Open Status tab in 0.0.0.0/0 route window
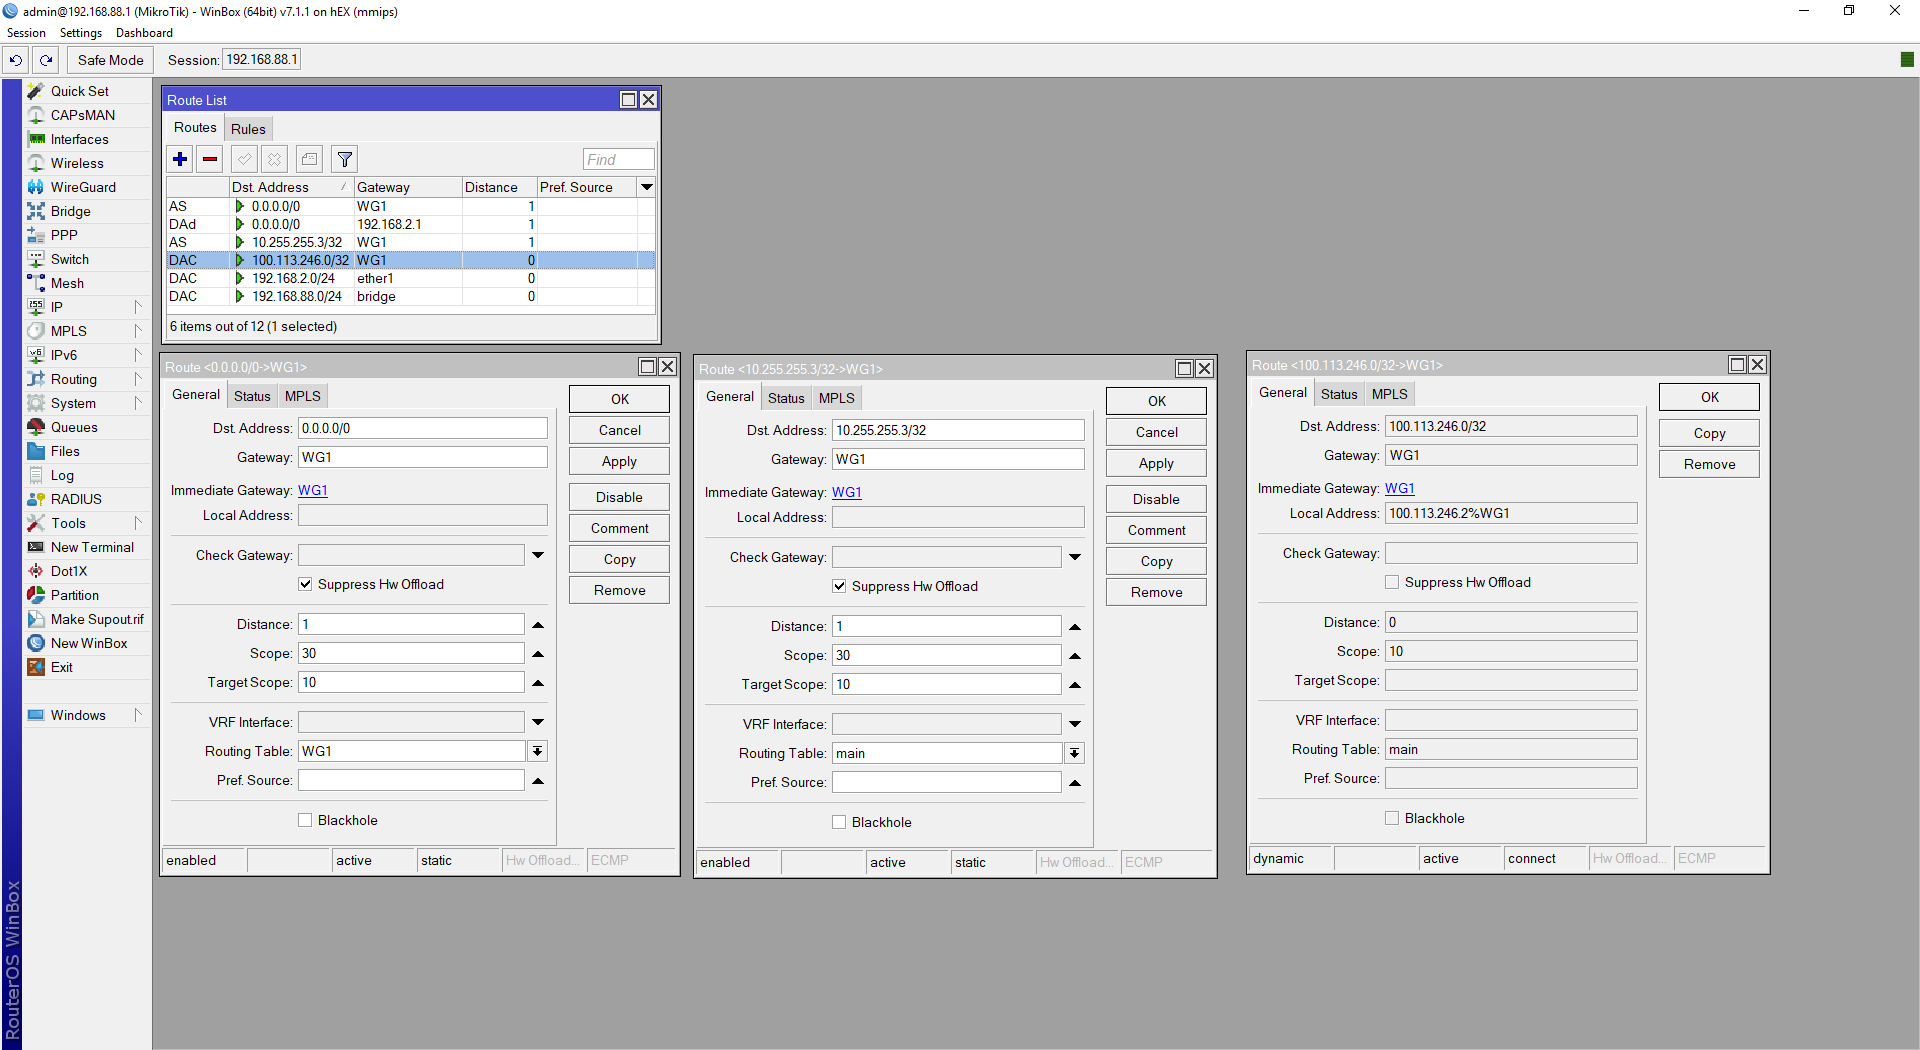The height and width of the screenshot is (1050, 1920). (x=252, y=396)
